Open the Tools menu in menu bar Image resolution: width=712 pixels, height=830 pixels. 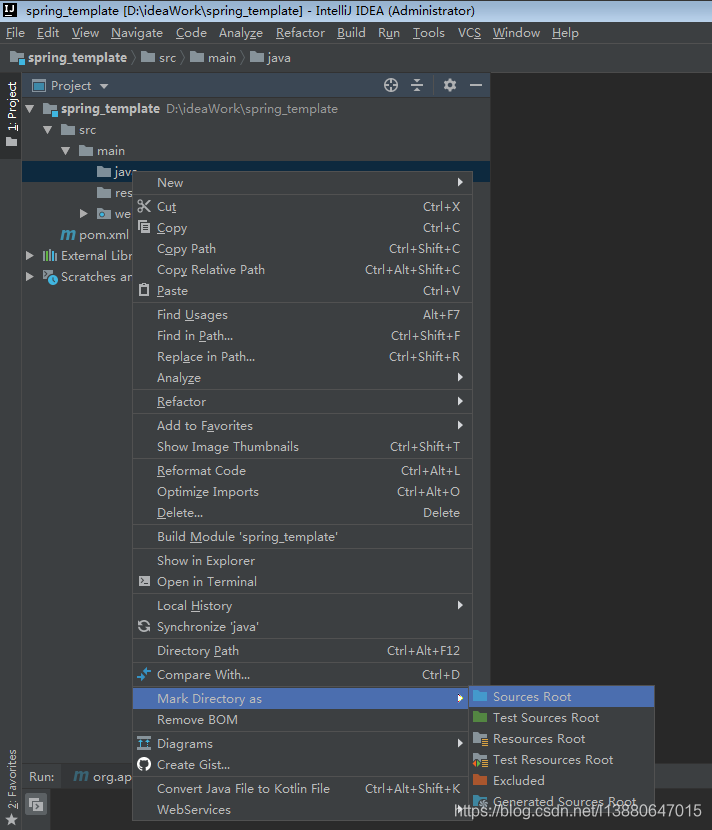429,33
